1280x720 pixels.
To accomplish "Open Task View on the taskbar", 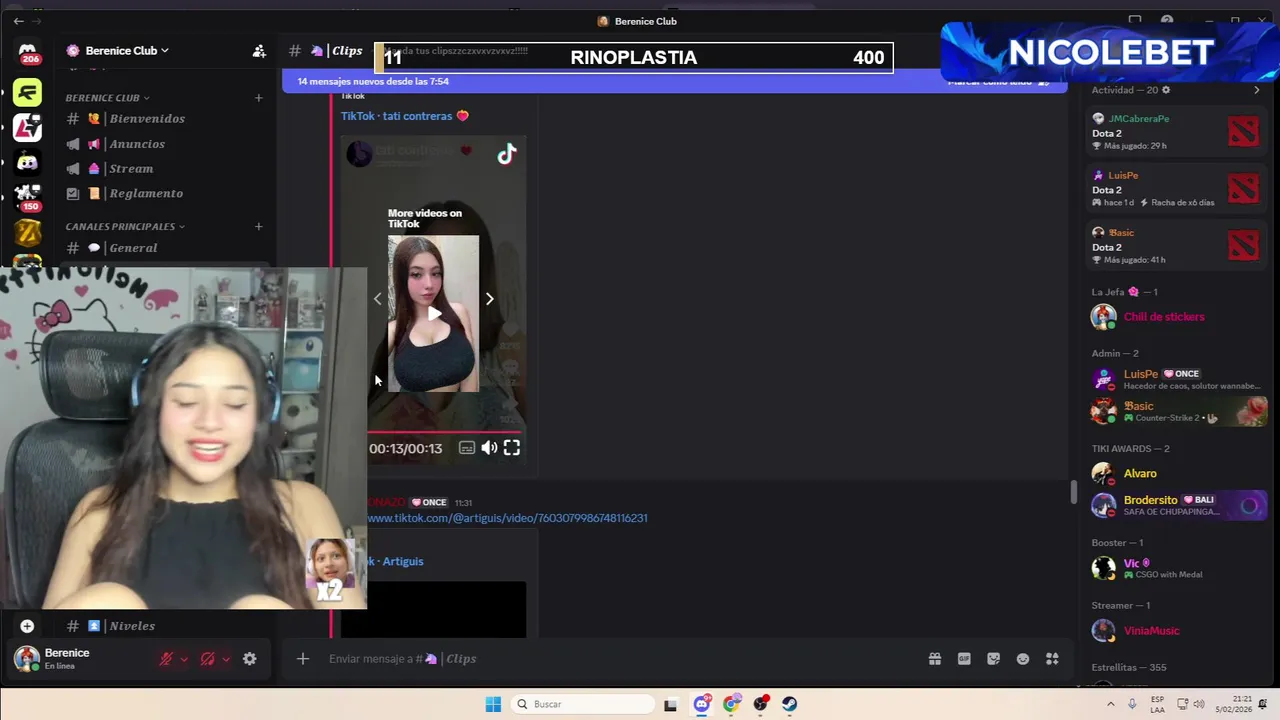I will click(x=671, y=704).
